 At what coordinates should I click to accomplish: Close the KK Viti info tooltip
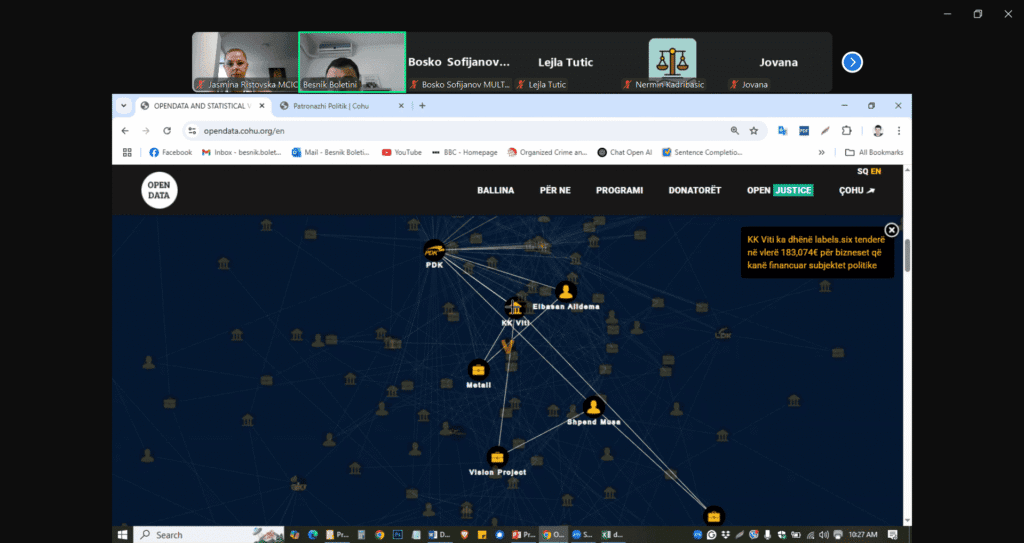click(892, 230)
